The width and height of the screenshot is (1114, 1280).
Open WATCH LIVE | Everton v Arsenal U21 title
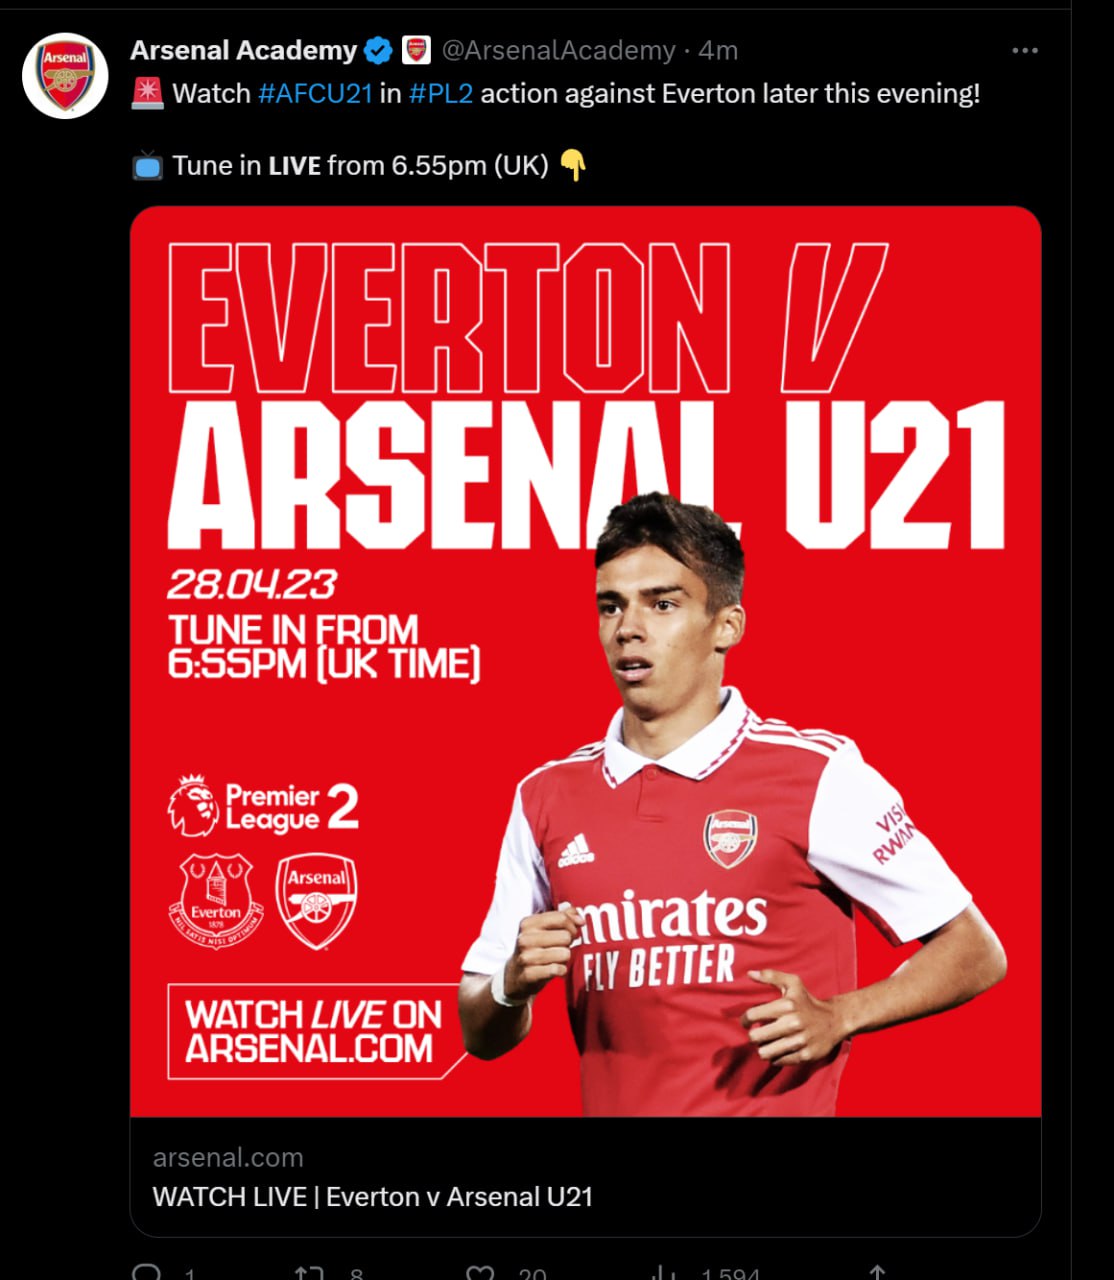(373, 1197)
